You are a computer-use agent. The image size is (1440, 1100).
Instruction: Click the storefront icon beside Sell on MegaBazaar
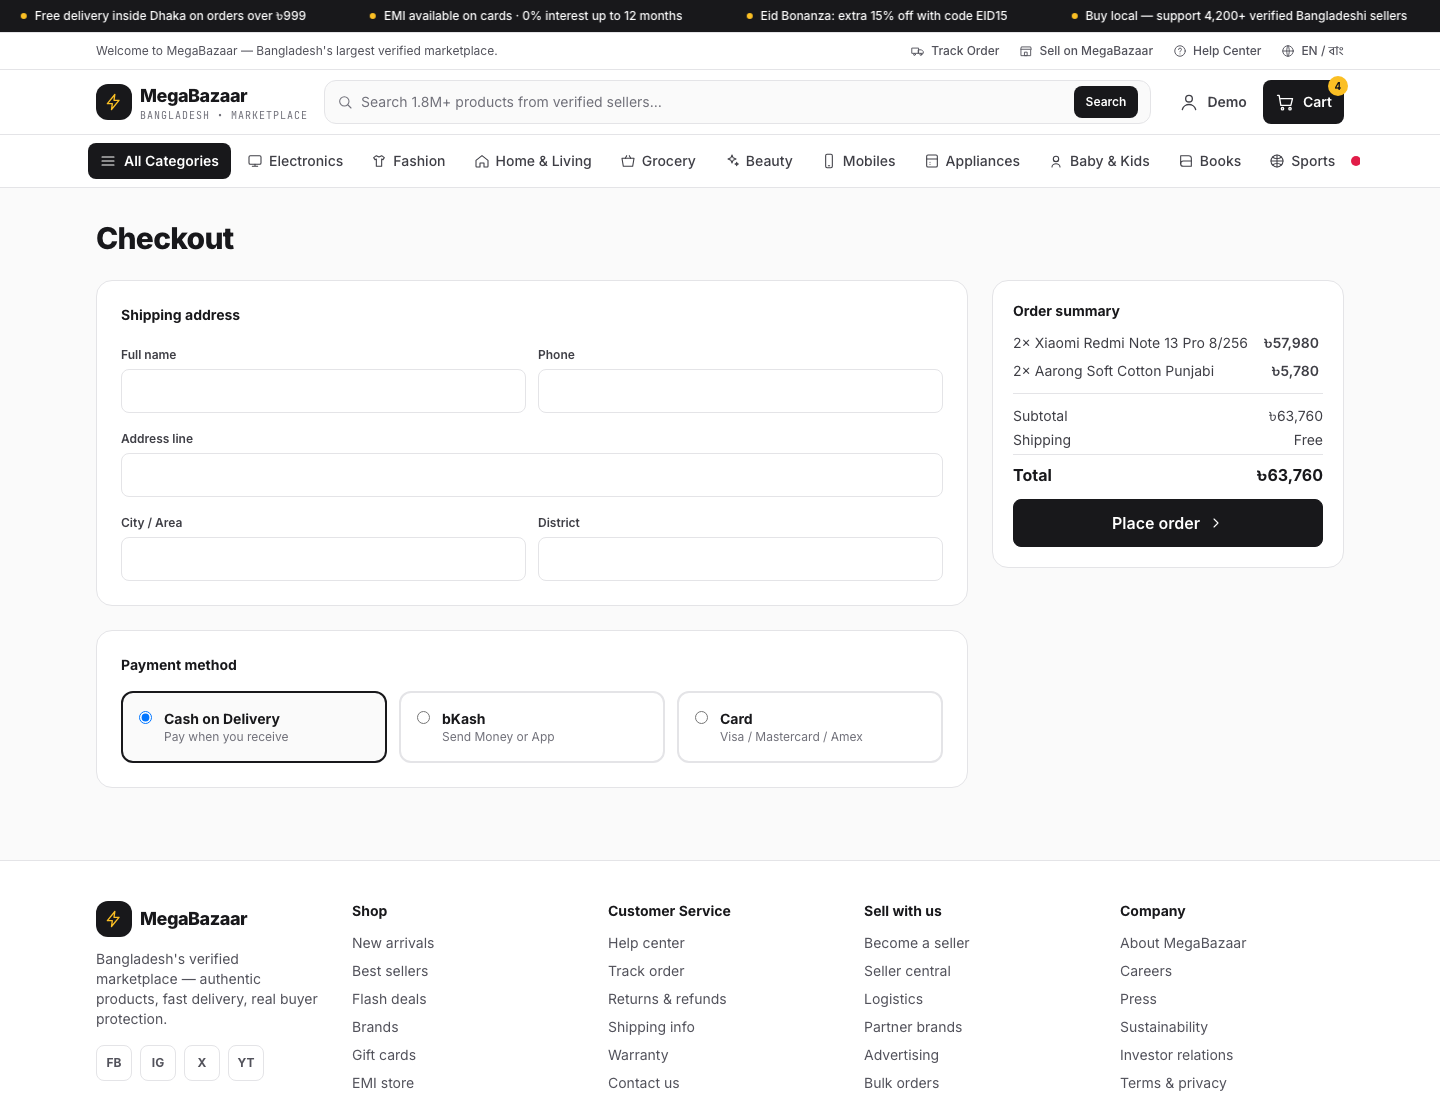[1026, 51]
